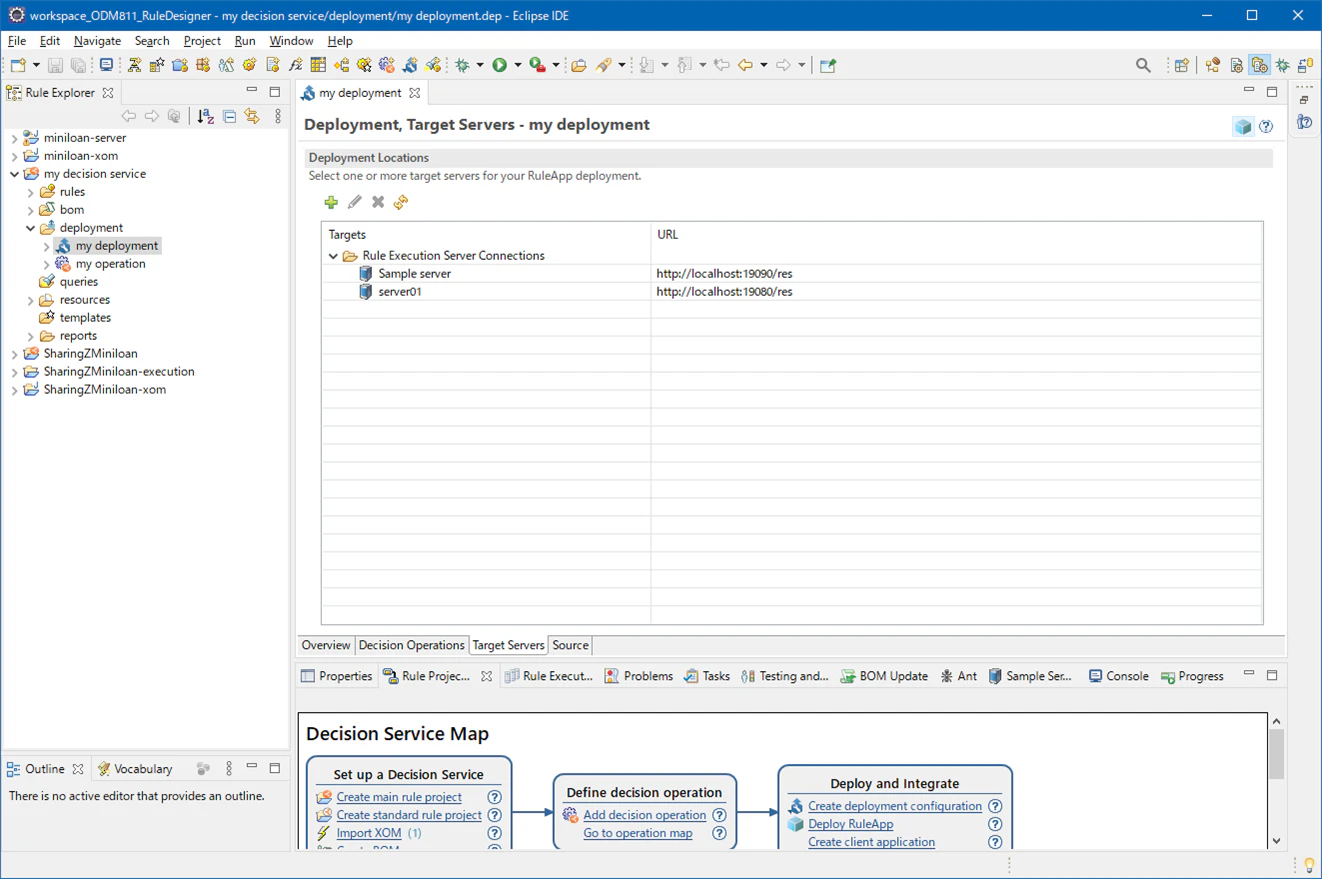Open the Console view tab

point(1118,676)
